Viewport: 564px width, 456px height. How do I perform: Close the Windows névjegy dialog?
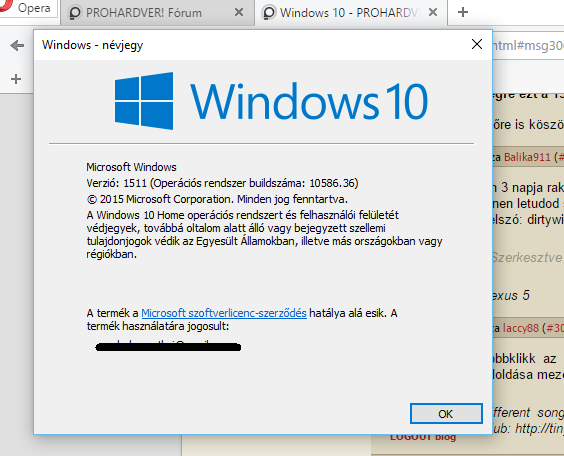477,44
